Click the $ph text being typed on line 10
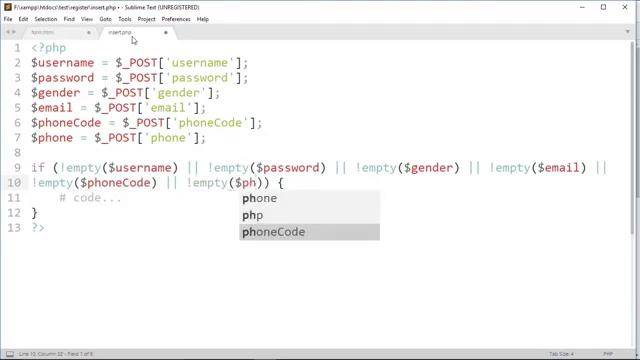Screen dimensions: 640x360 245,183
